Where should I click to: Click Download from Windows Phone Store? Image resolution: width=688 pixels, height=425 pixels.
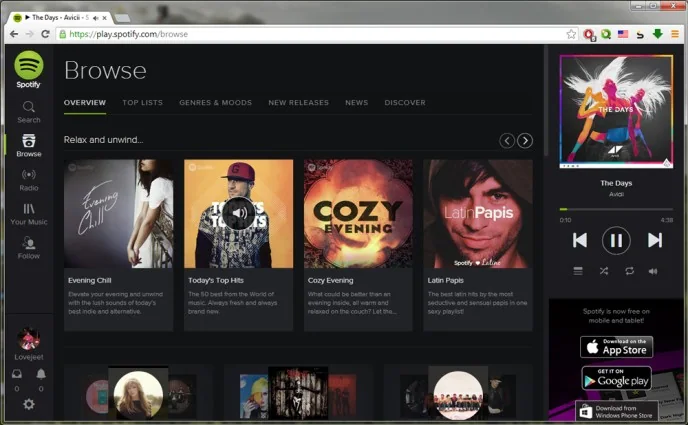coord(616,411)
